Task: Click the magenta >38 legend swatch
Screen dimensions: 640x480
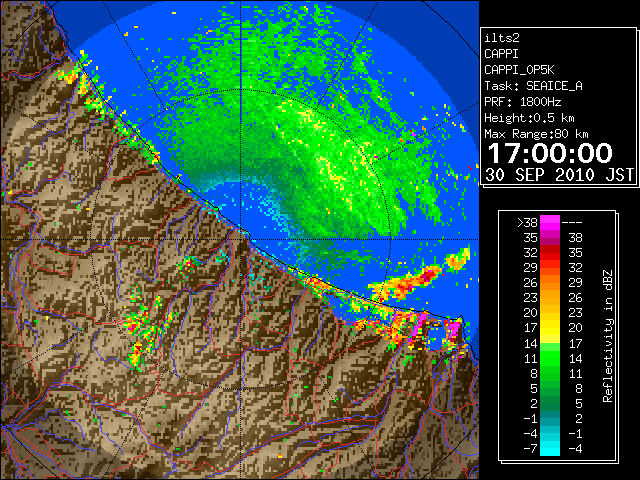Action: [x=550, y=222]
